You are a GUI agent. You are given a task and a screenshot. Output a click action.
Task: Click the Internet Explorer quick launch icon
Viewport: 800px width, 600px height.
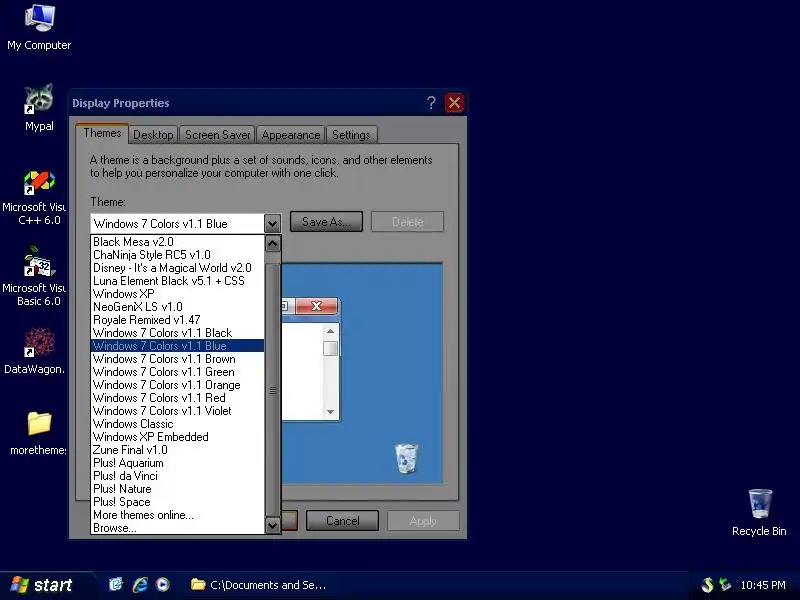[140, 585]
